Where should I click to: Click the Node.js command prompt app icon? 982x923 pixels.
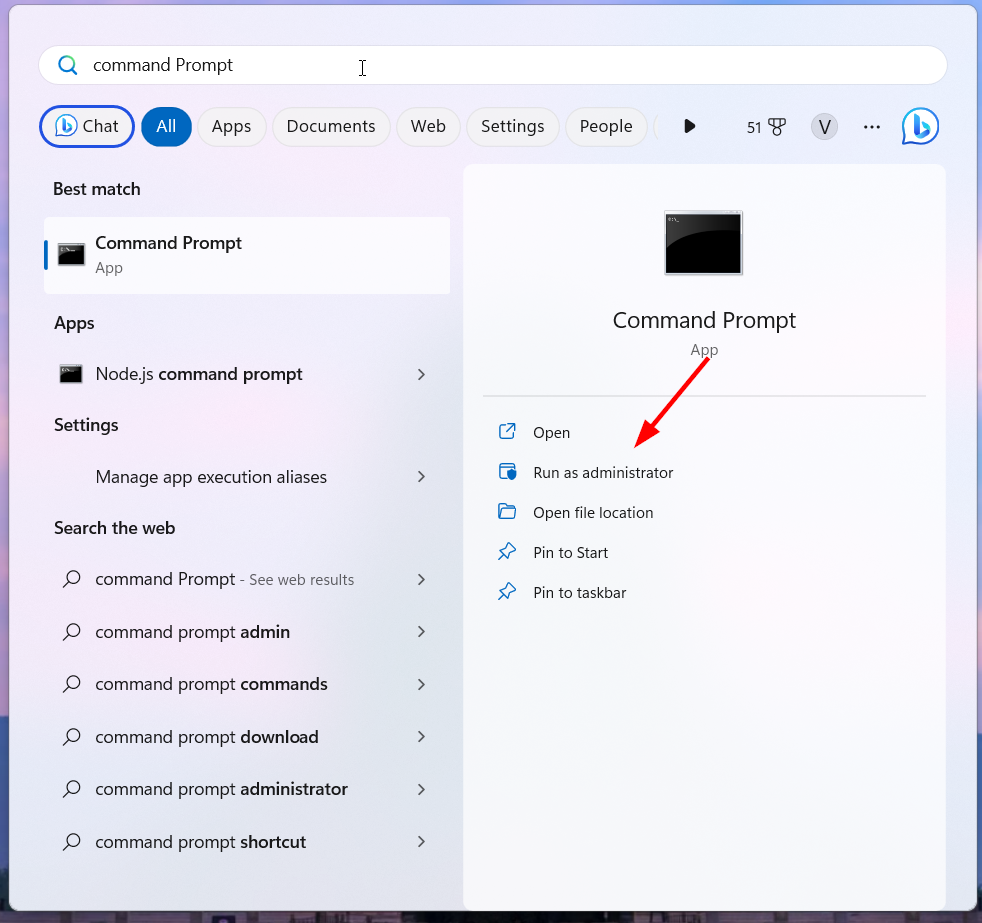coord(71,374)
